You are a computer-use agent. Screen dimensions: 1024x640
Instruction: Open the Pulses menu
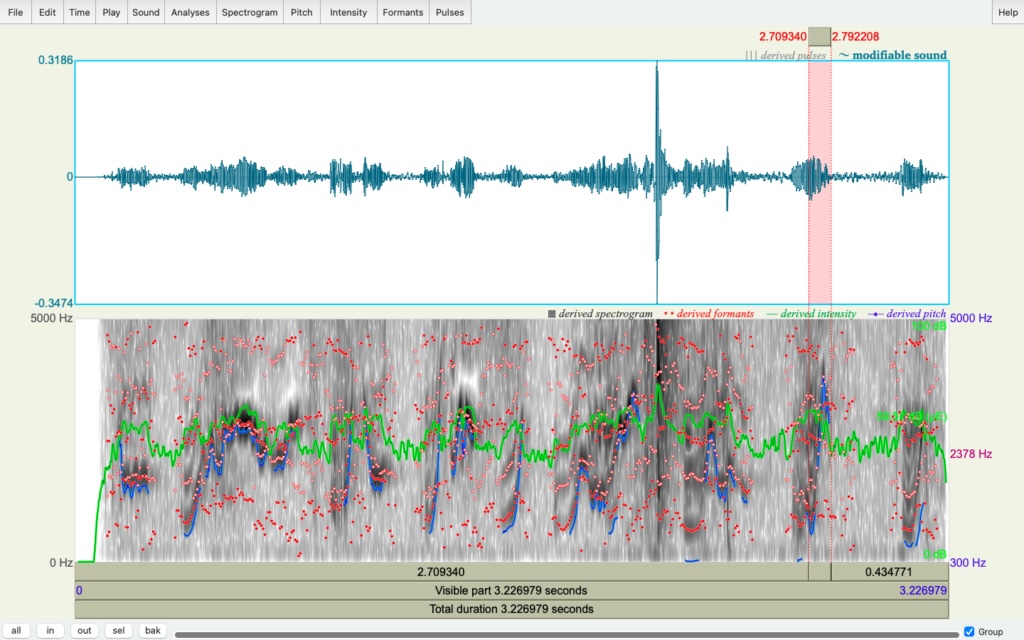450,12
